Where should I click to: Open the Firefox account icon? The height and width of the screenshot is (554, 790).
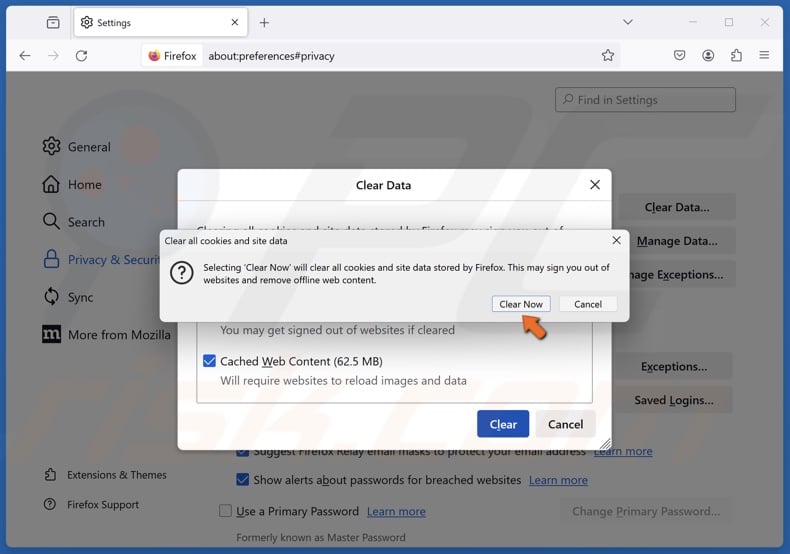pos(708,55)
